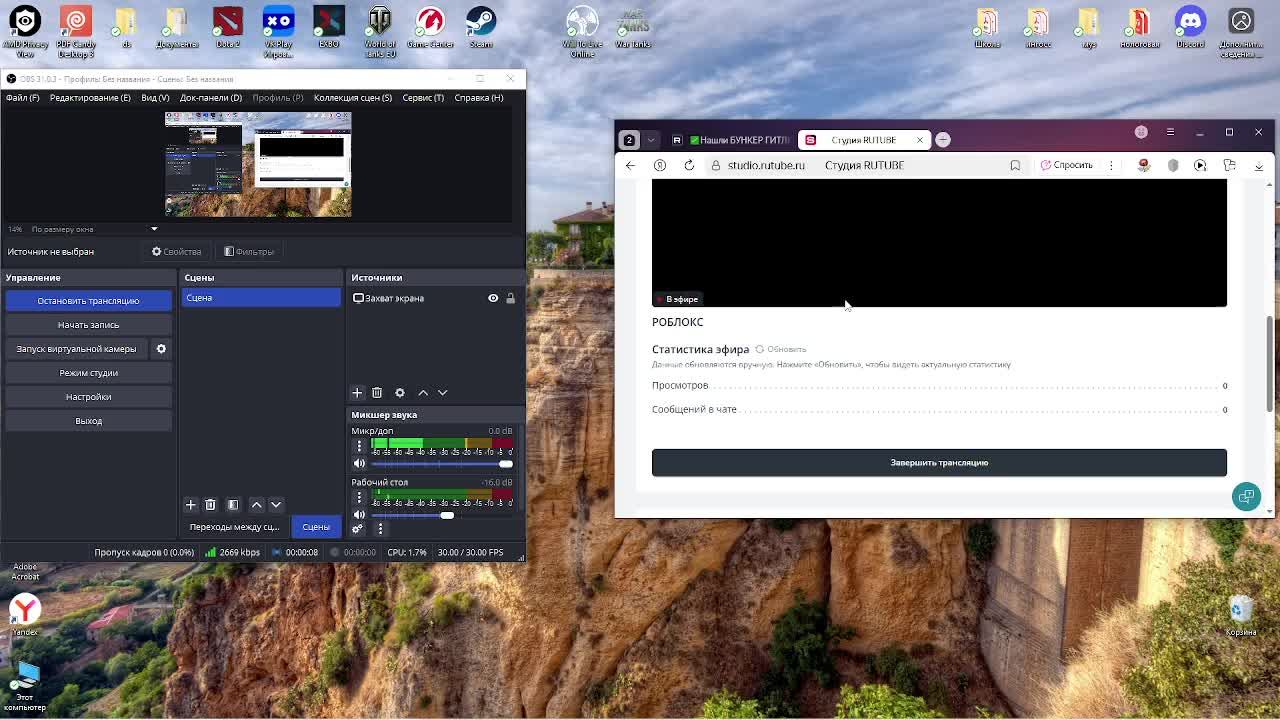Screen dimensions: 1280x720
Task: Switch to the Сцены dock tab
Action: tap(316, 527)
